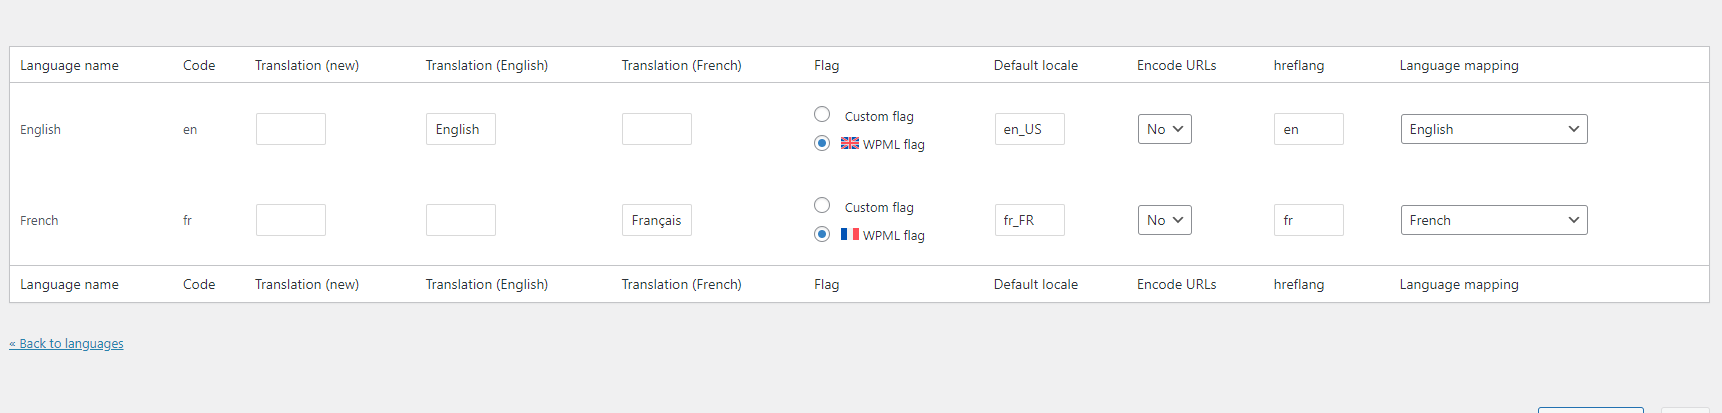Click the Français translation field
Viewport: 1722px width, 413px height.
[657, 220]
